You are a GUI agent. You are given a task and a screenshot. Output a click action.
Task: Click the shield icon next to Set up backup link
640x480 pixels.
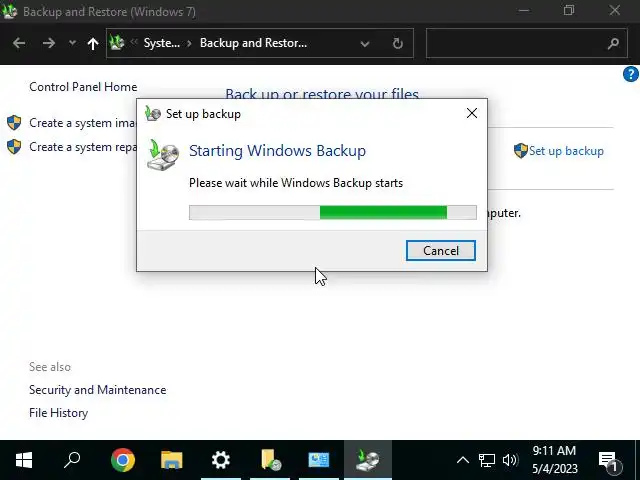pyautogui.click(x=521, y=151)
